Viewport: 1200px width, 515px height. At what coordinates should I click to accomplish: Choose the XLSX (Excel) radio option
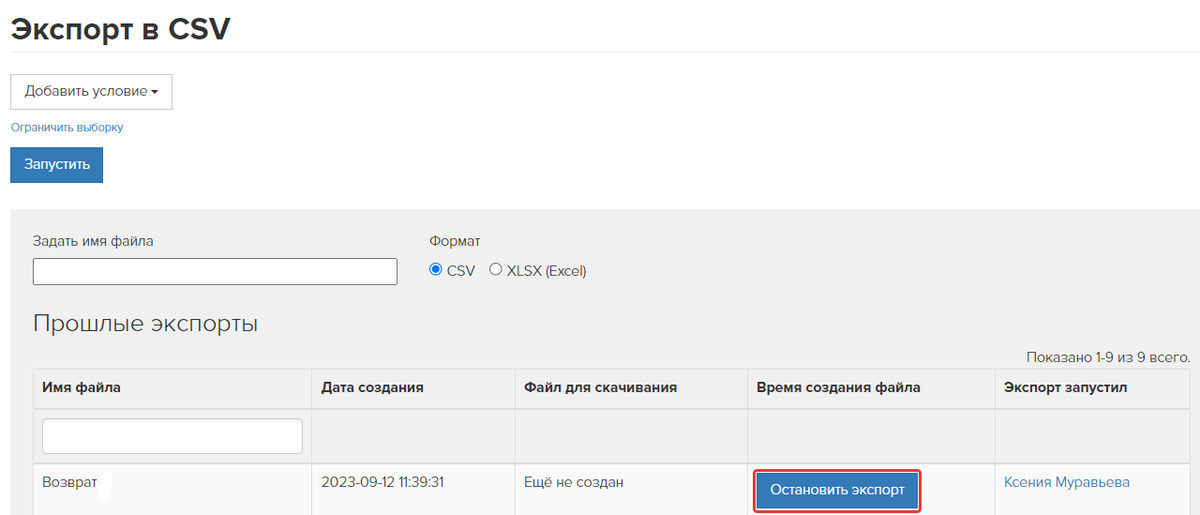[495, 270]
